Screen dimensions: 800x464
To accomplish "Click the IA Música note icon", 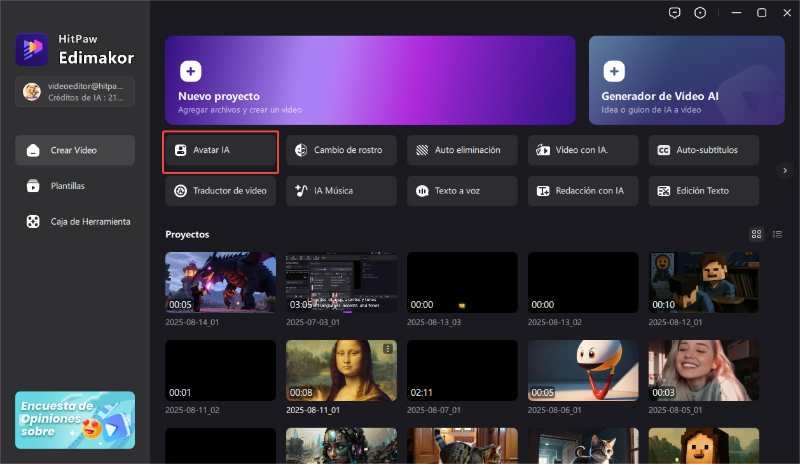I will point(301,190).
